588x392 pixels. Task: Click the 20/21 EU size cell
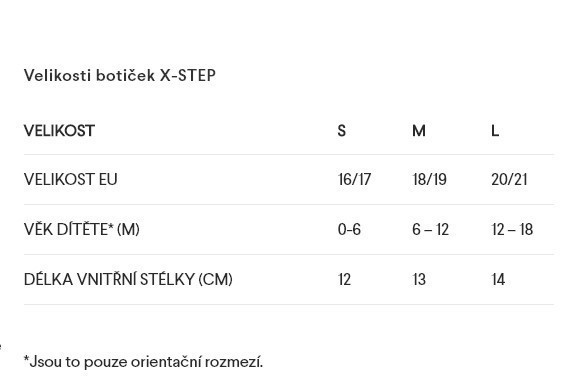coord(509,179)
